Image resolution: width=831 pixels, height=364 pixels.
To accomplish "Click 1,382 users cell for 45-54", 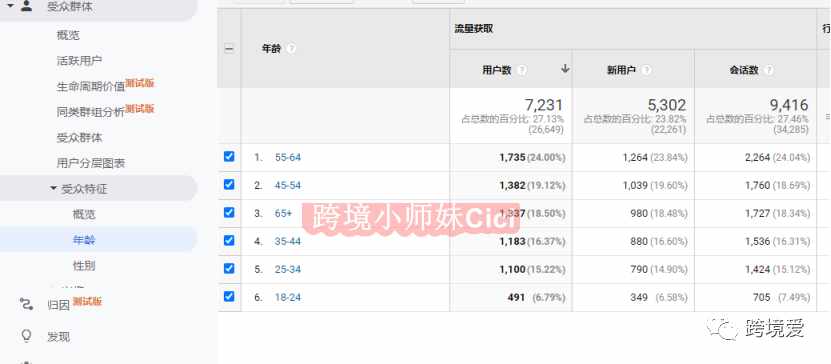I will click(x=512, y=185).
